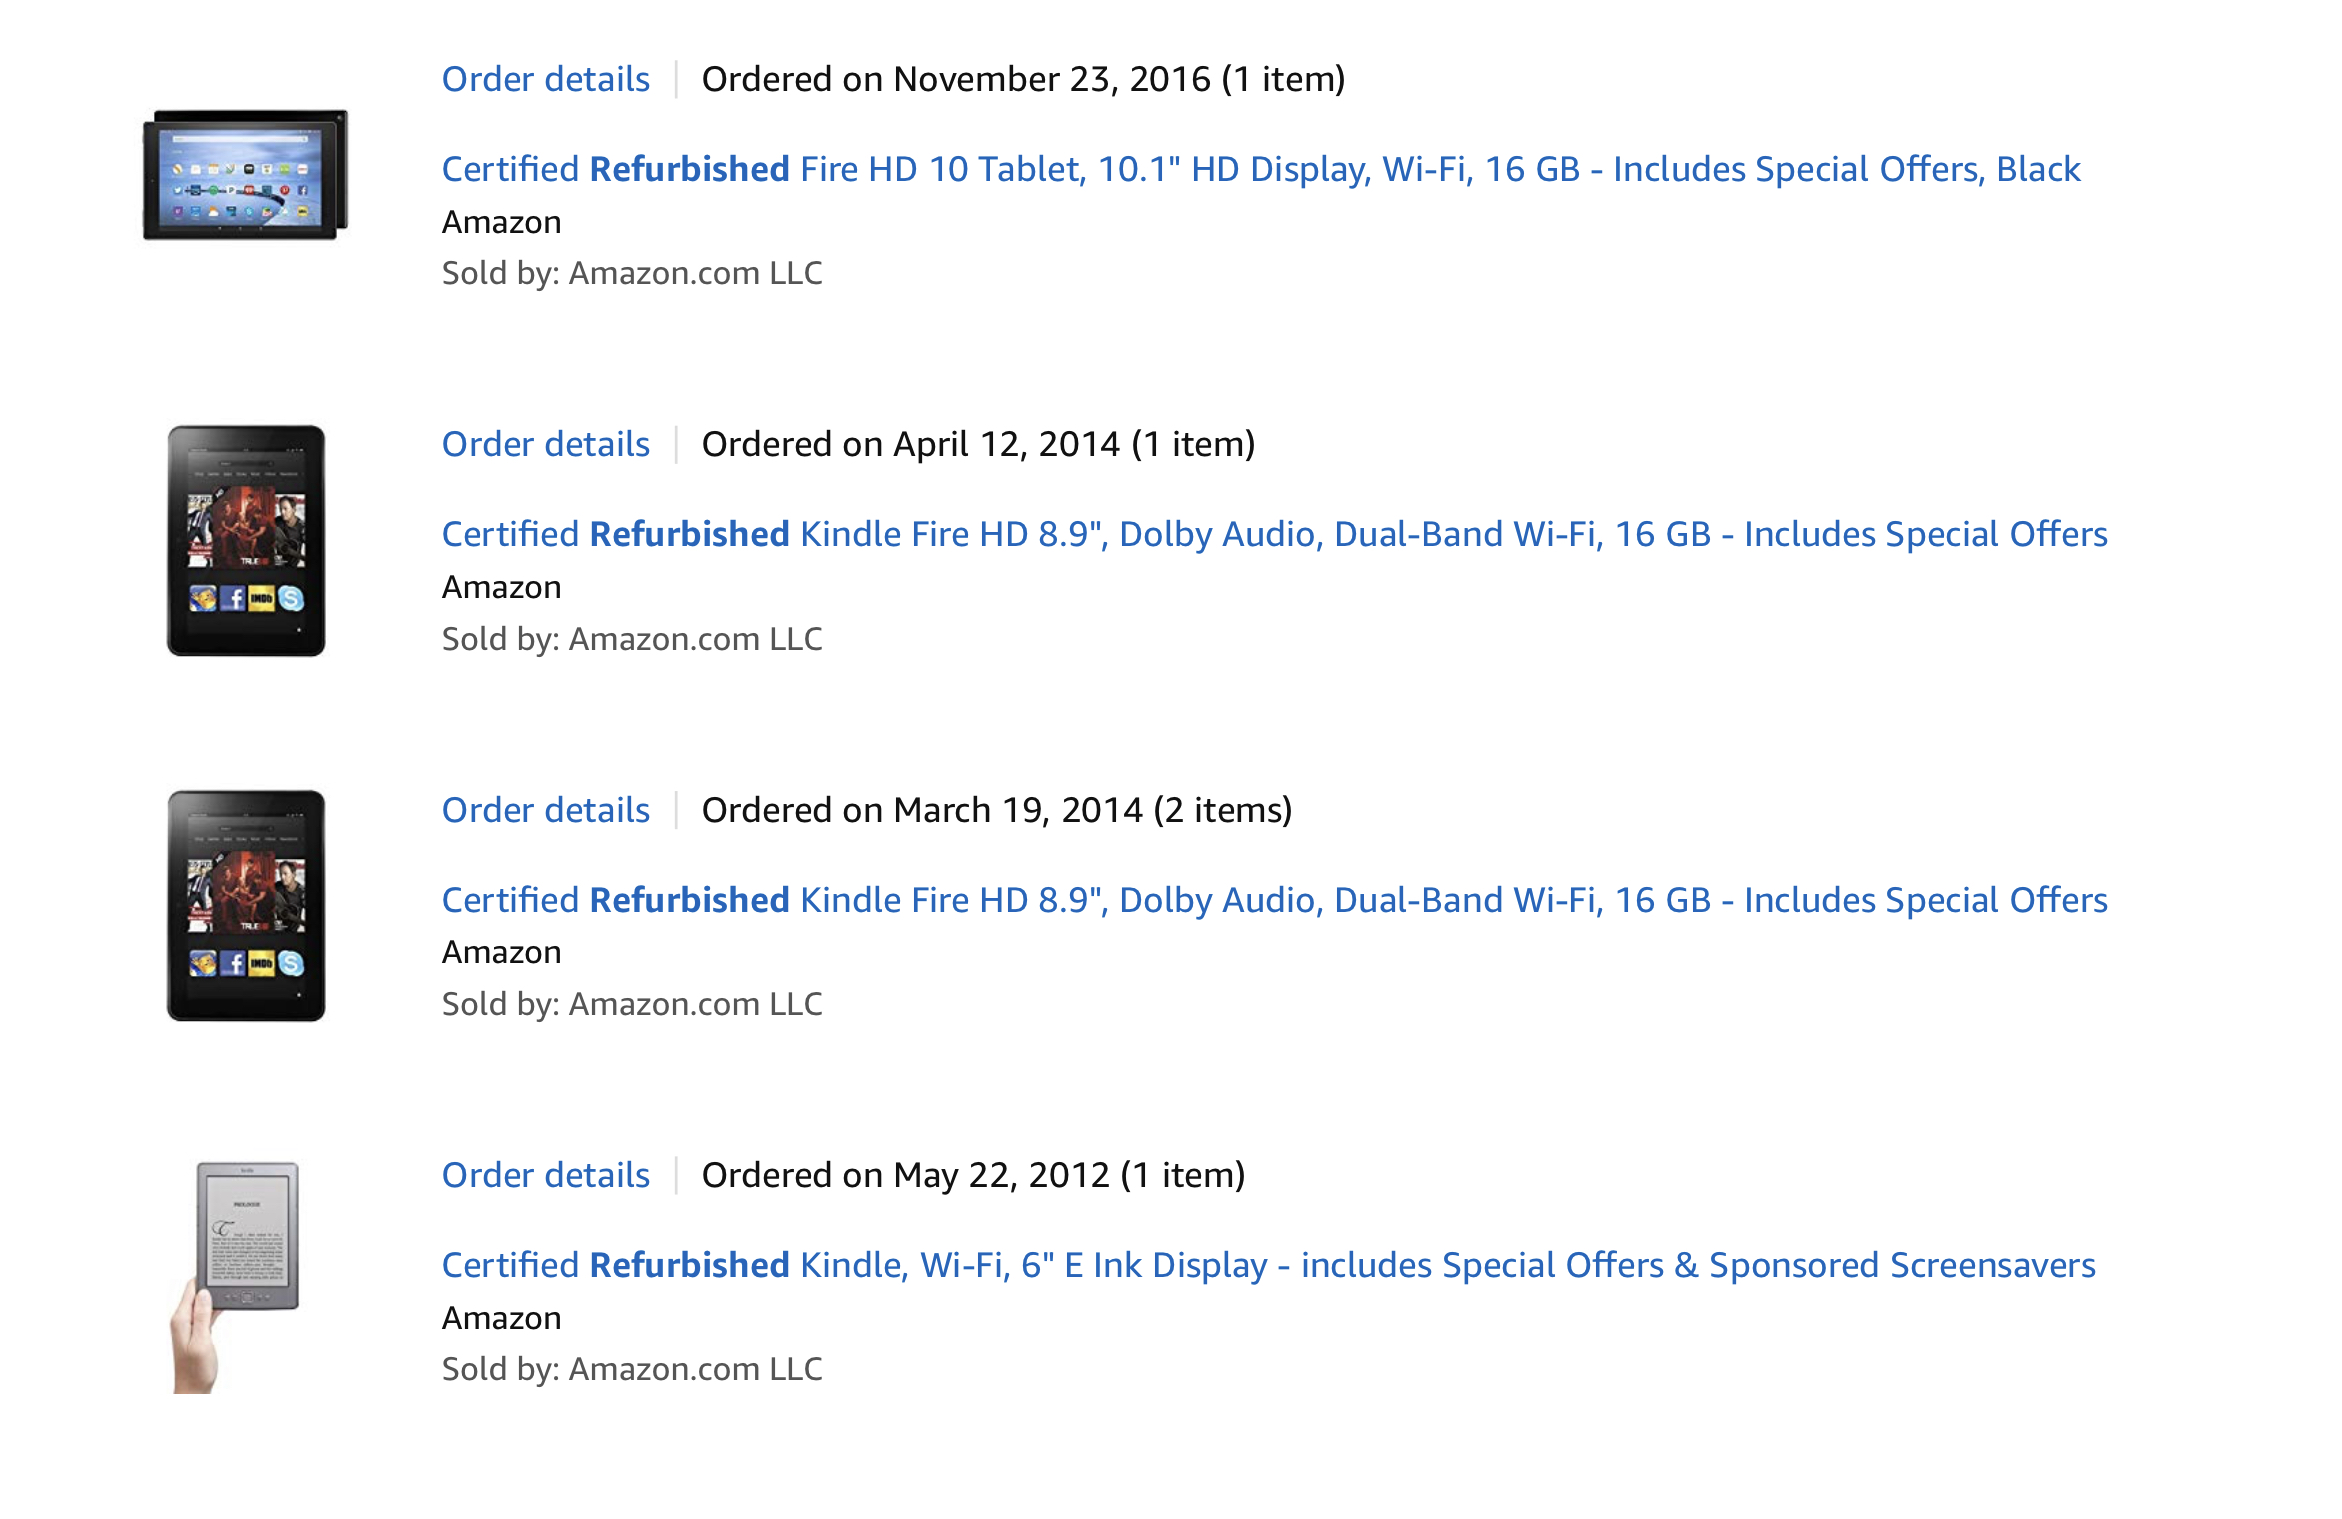This screenshot has height=1519, width=2342.
Task: Open Kindle Fire HD image for April 2014 order
Action: point(246,541)
